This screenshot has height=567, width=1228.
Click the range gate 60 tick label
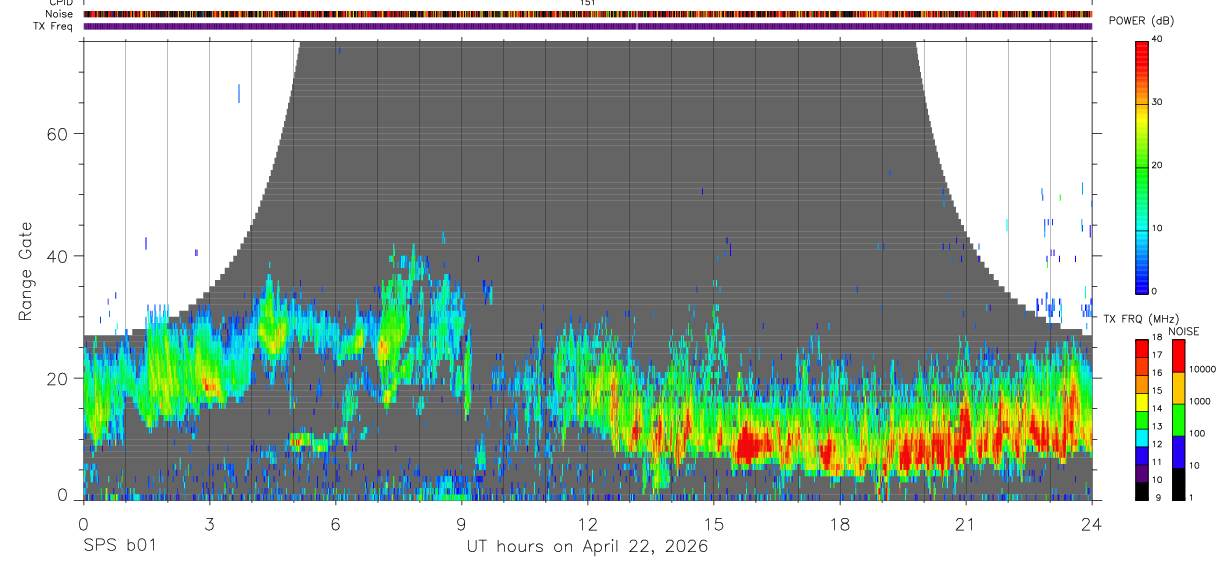tap(67, 134)
